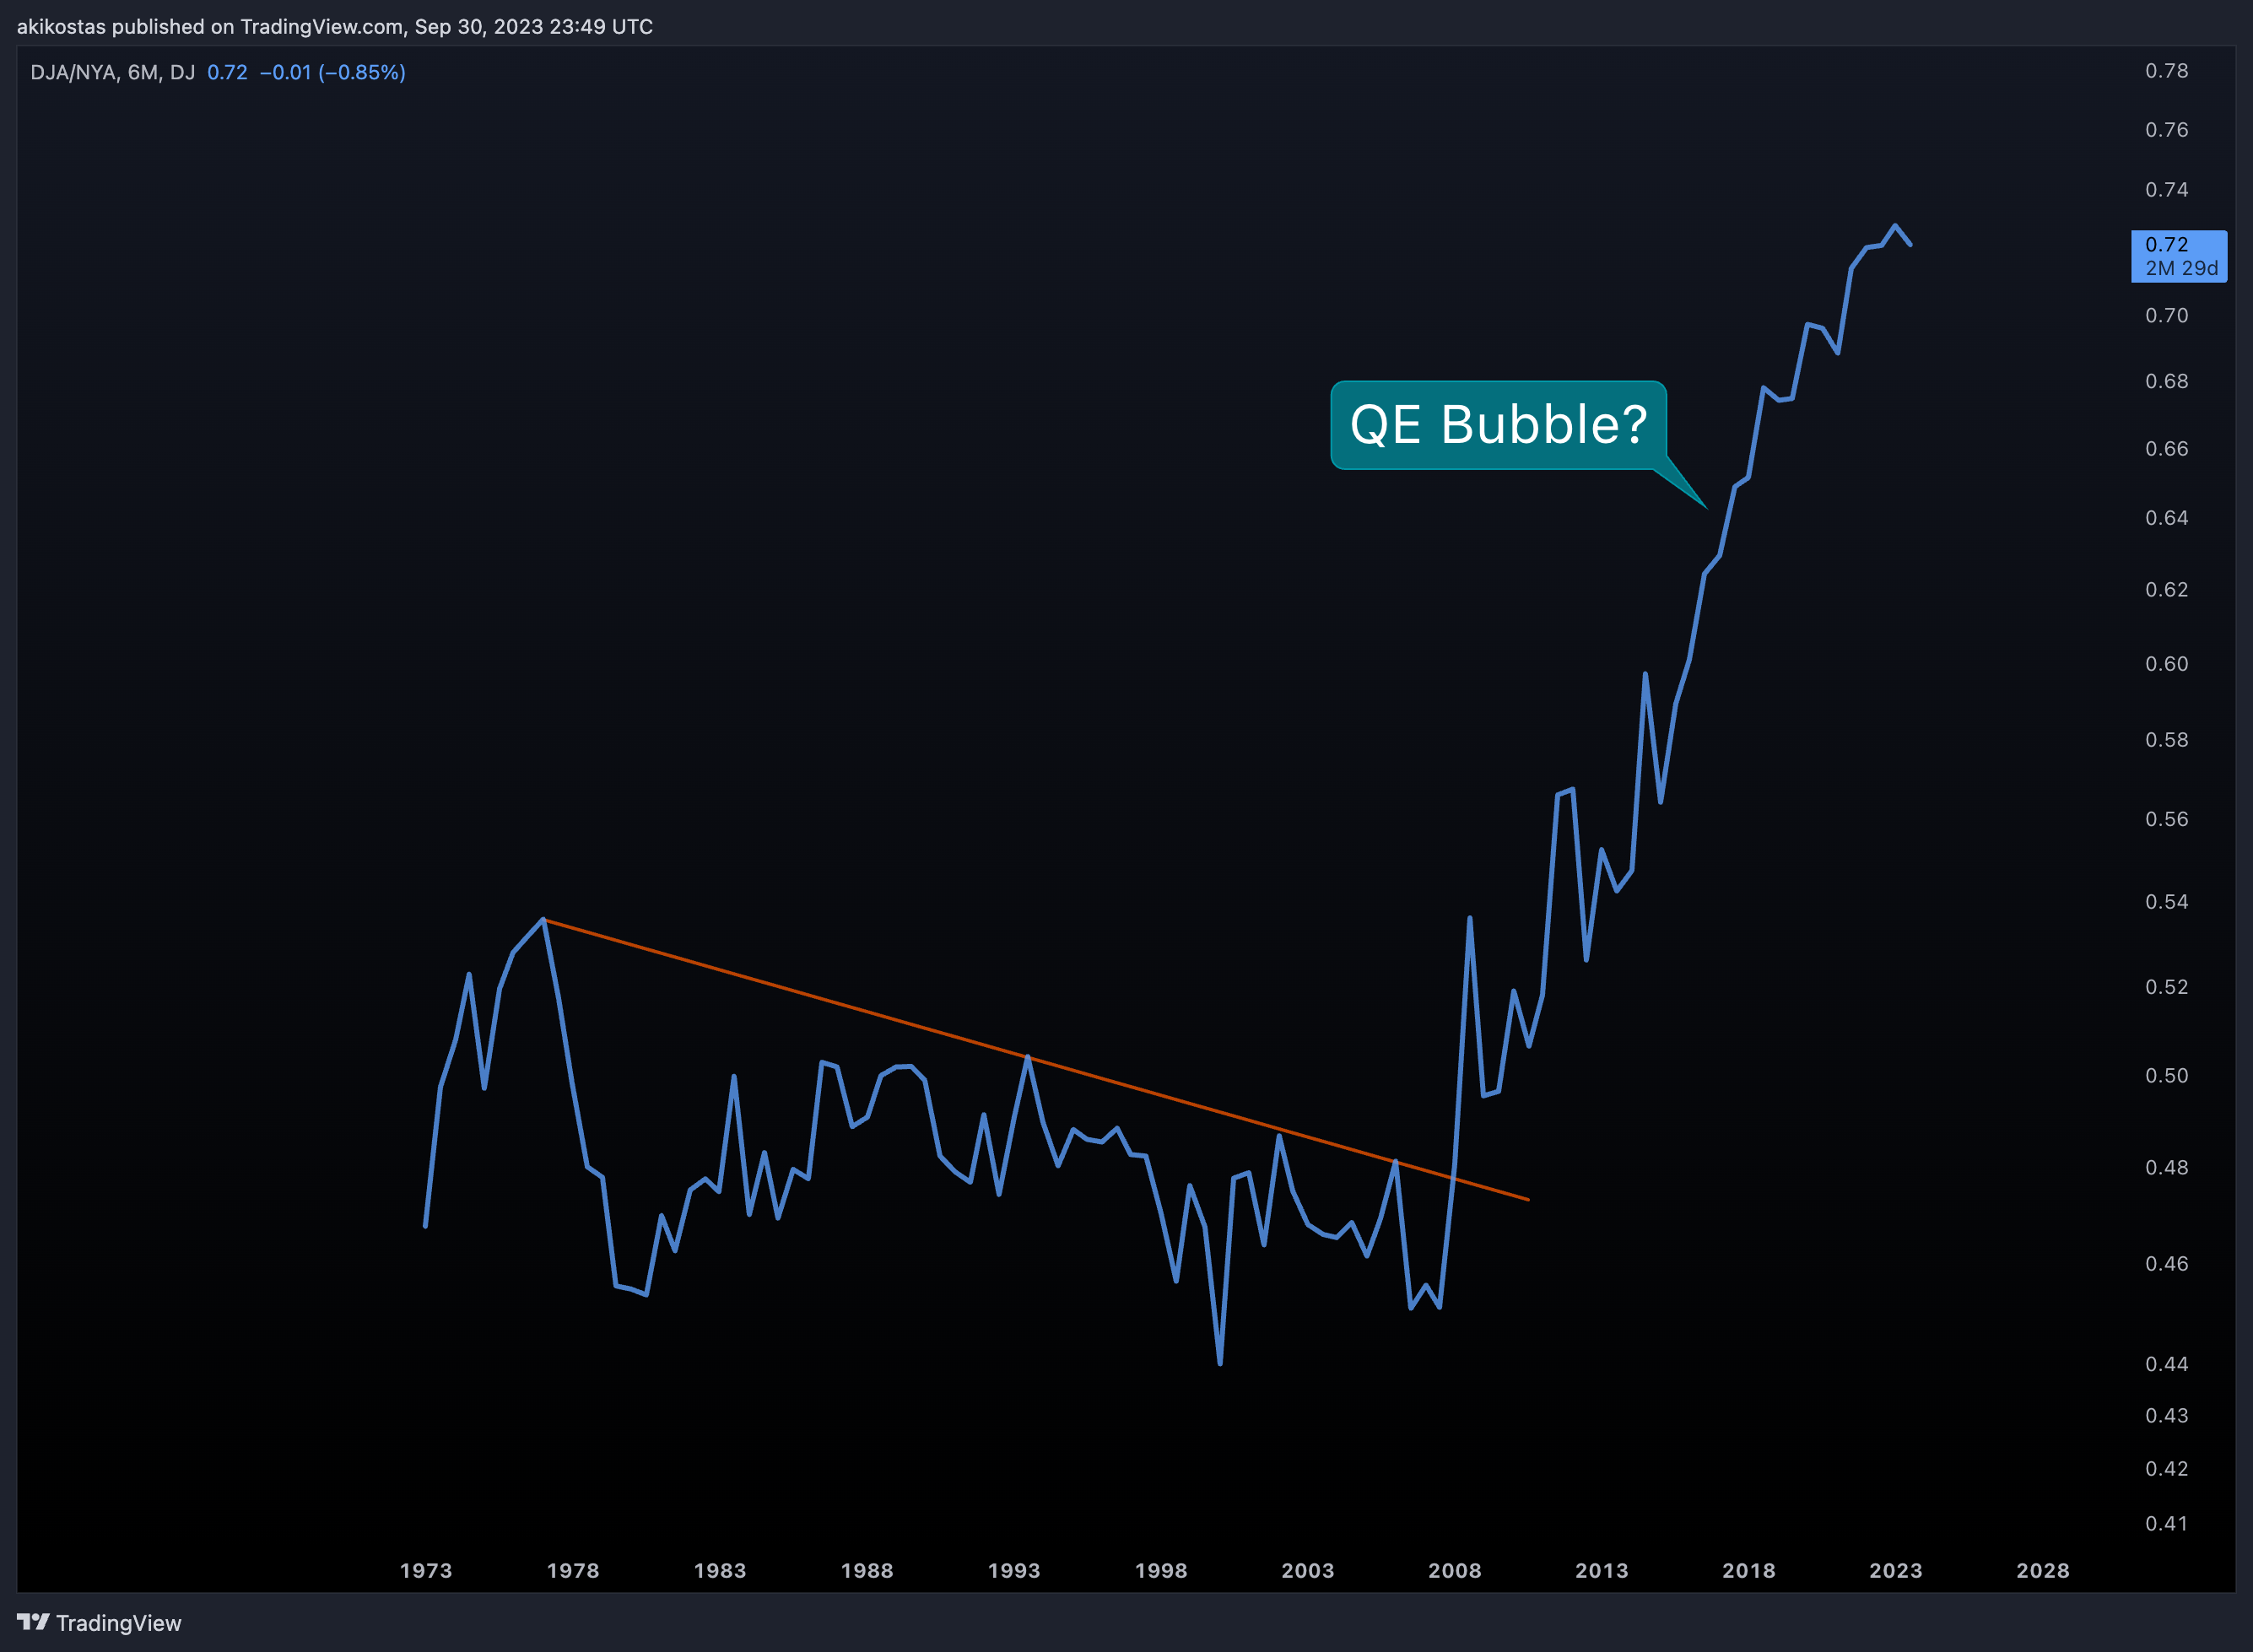Viewport: 2253px width, 1652px height.
Task: Click the 0.48 price axis label
Action: (2166, 1168)
